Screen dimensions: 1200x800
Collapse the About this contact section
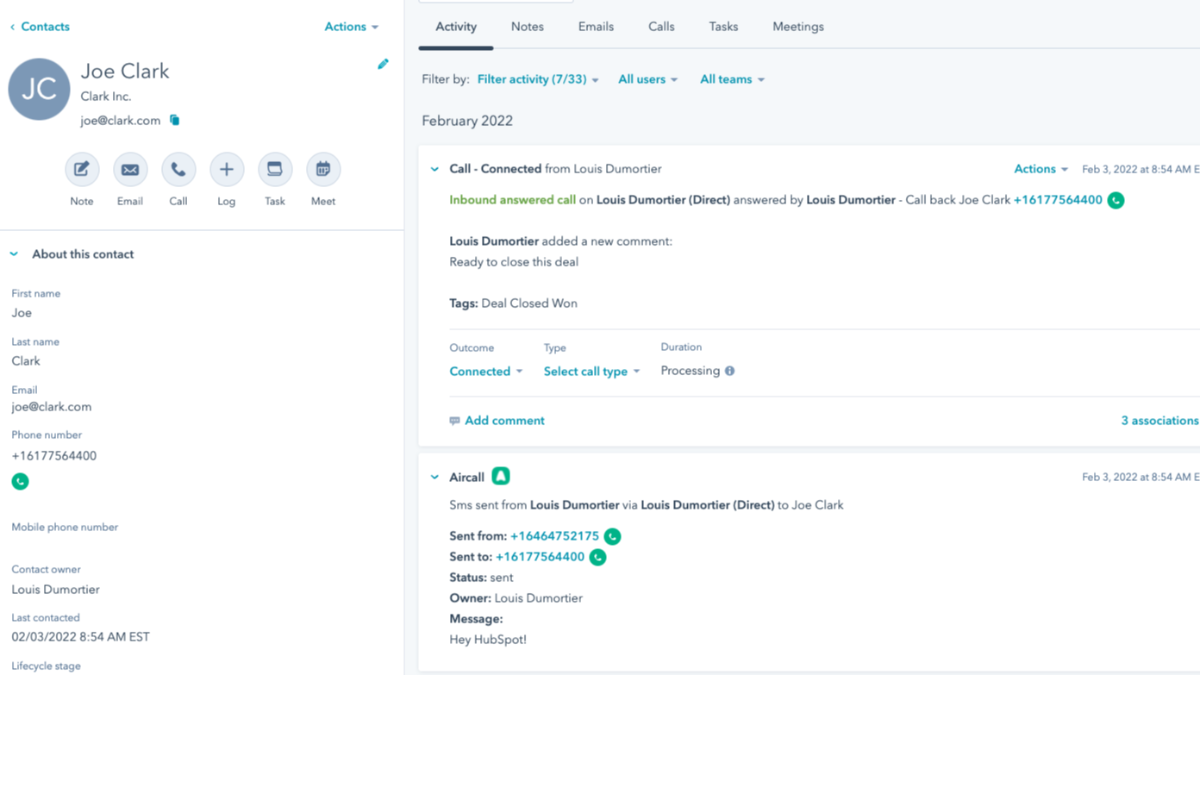click(x=14, y=254)
